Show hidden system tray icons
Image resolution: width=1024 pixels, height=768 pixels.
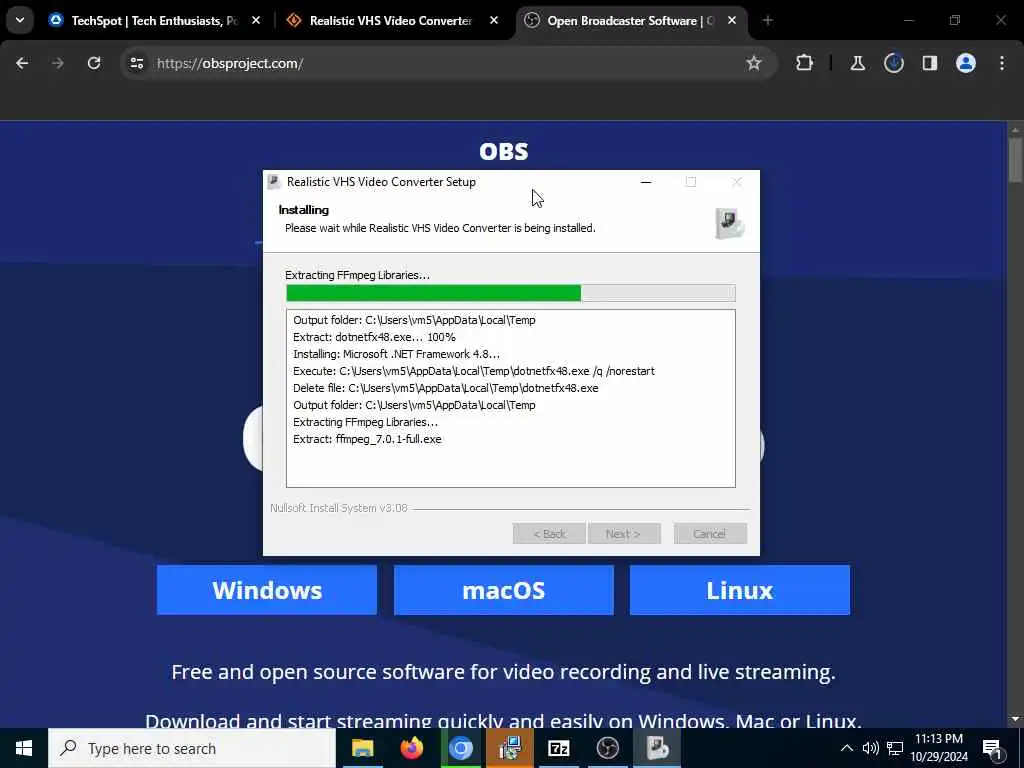(846, 748)
